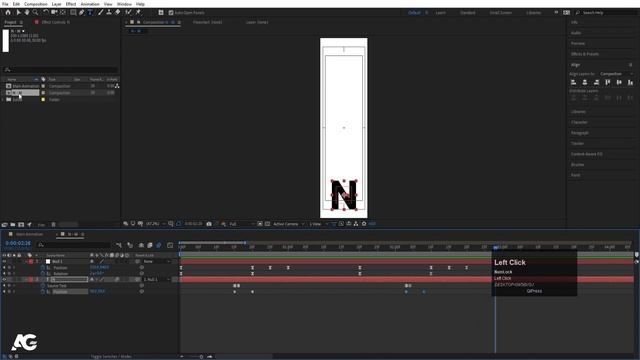Click align vertical center icon
This screenshot has height=360, width=640.
[619, 82]
